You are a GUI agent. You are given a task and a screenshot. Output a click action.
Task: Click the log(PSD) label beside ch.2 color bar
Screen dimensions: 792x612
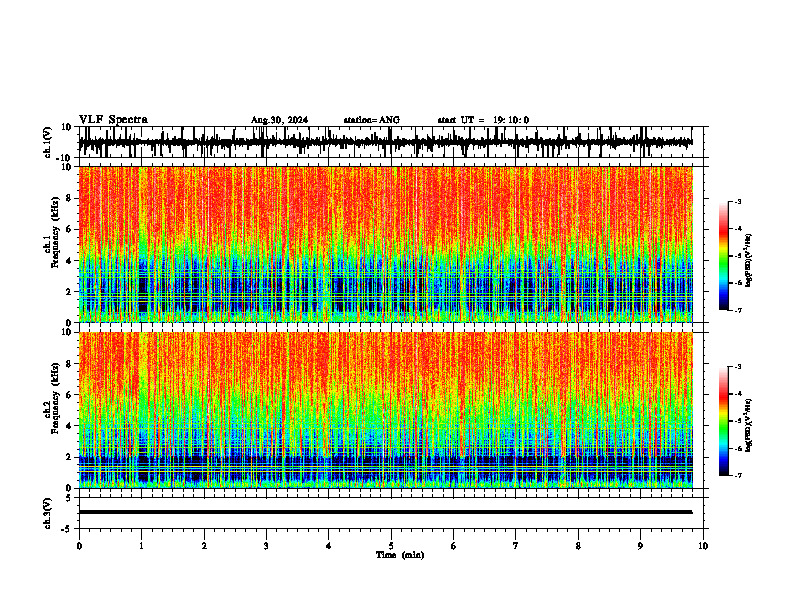(x=748, y=426)
